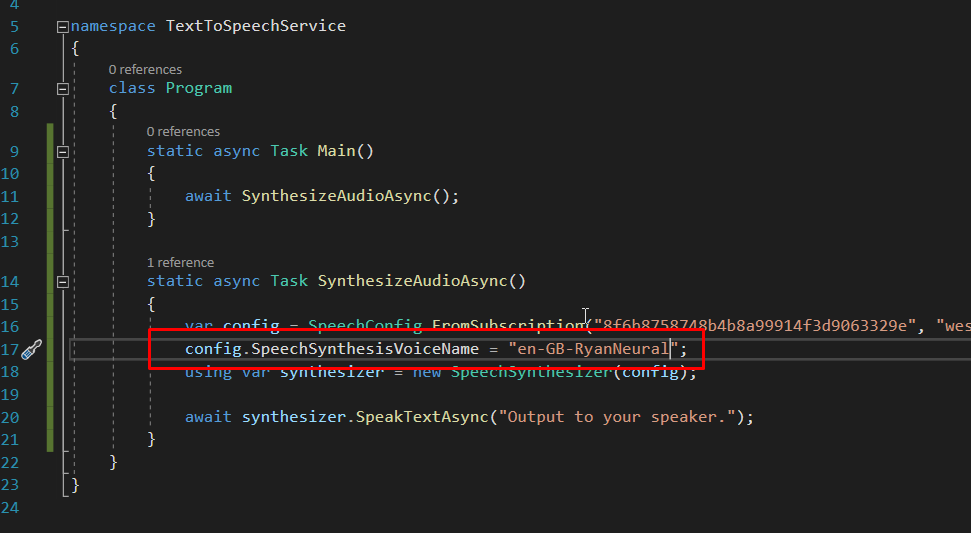This screenshot has width=971, height=533.
Task: Open "0 references" link above class Program
Action: point(145,70)
